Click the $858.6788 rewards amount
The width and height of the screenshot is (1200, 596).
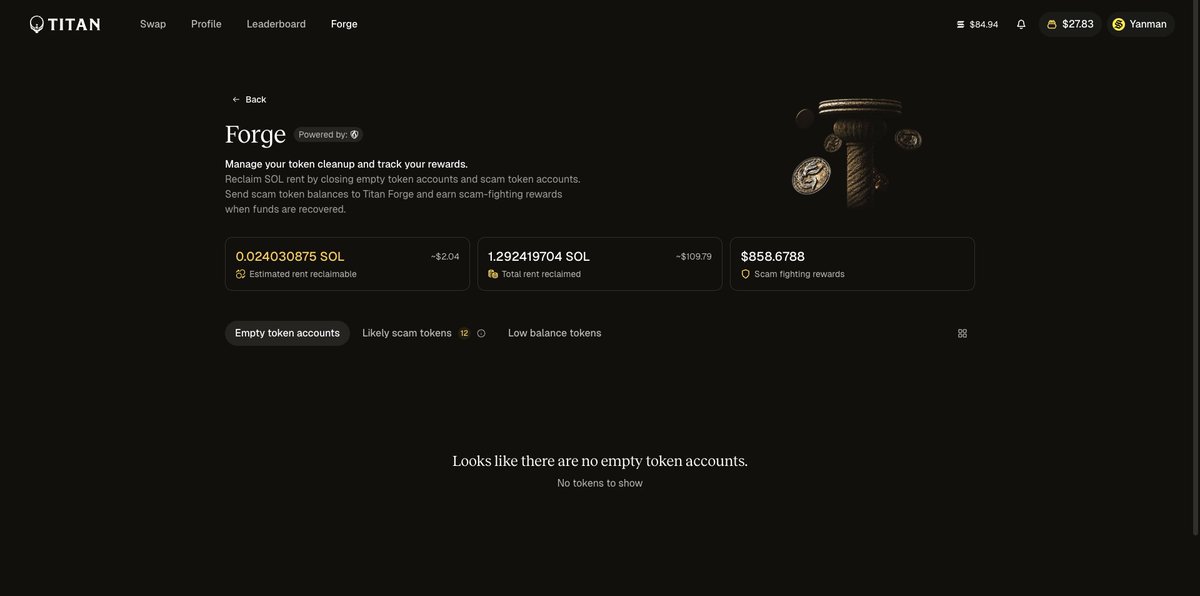pos(773,256)
